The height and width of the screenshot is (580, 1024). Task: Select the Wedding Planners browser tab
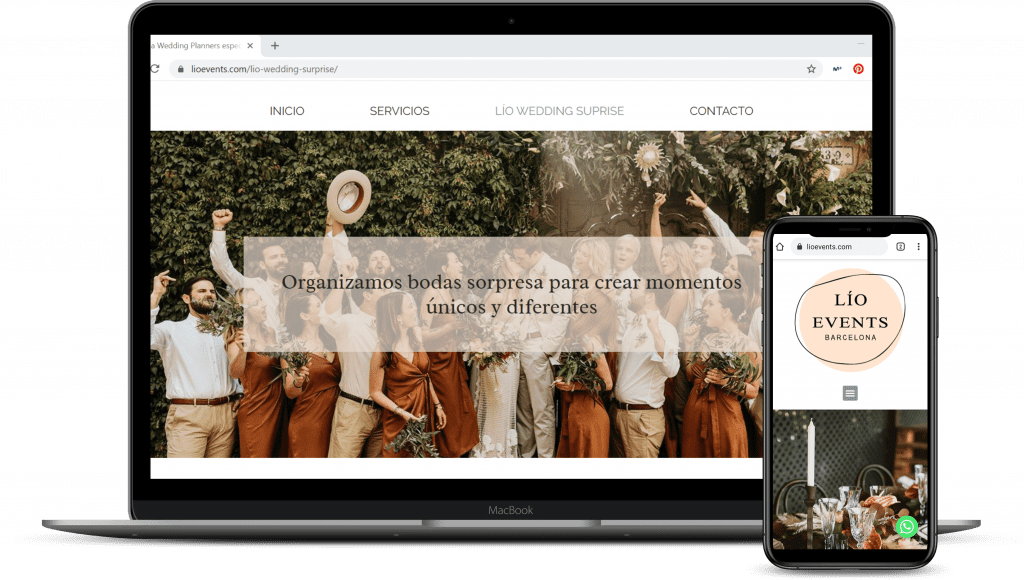coord(195,45)
